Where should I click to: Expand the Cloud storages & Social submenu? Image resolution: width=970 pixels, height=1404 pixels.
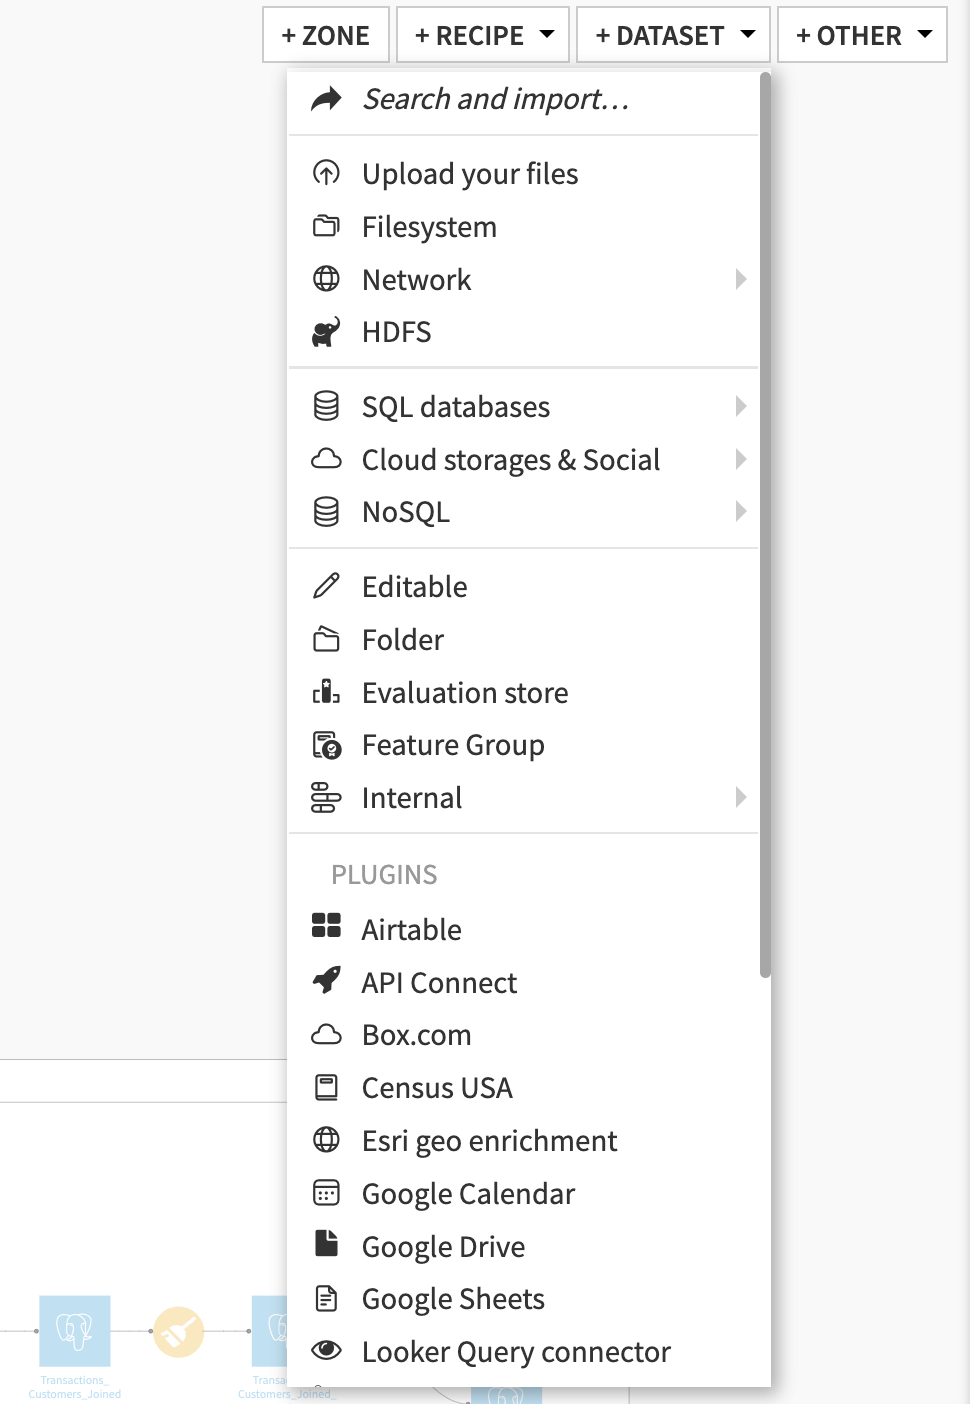pyautogui.click(x=741, y=459)
